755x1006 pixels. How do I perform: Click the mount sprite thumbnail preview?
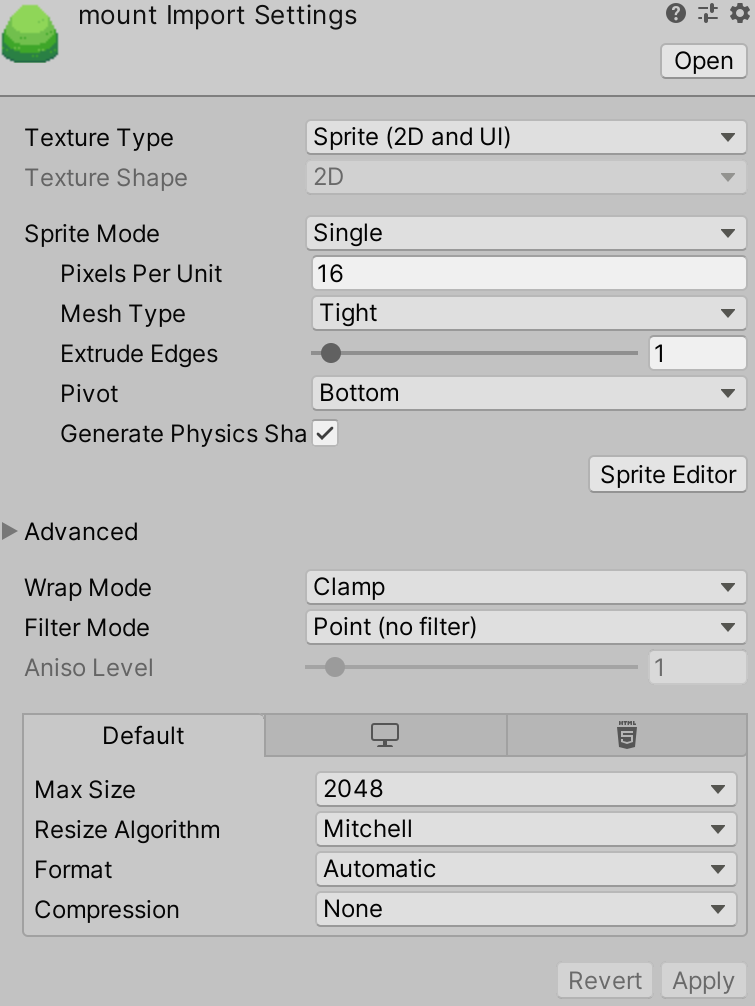click(x=30, y=34)
